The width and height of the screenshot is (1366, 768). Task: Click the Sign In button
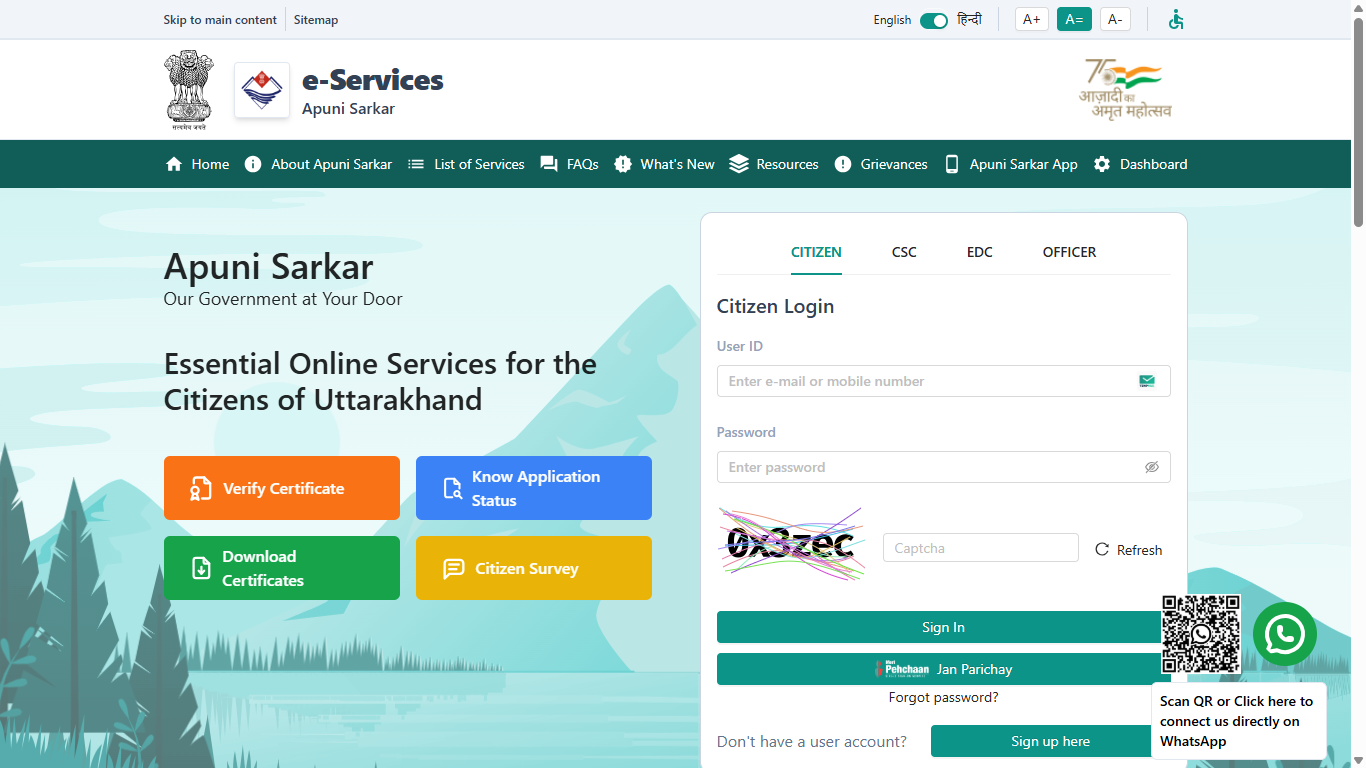click(x=943, y=627)
